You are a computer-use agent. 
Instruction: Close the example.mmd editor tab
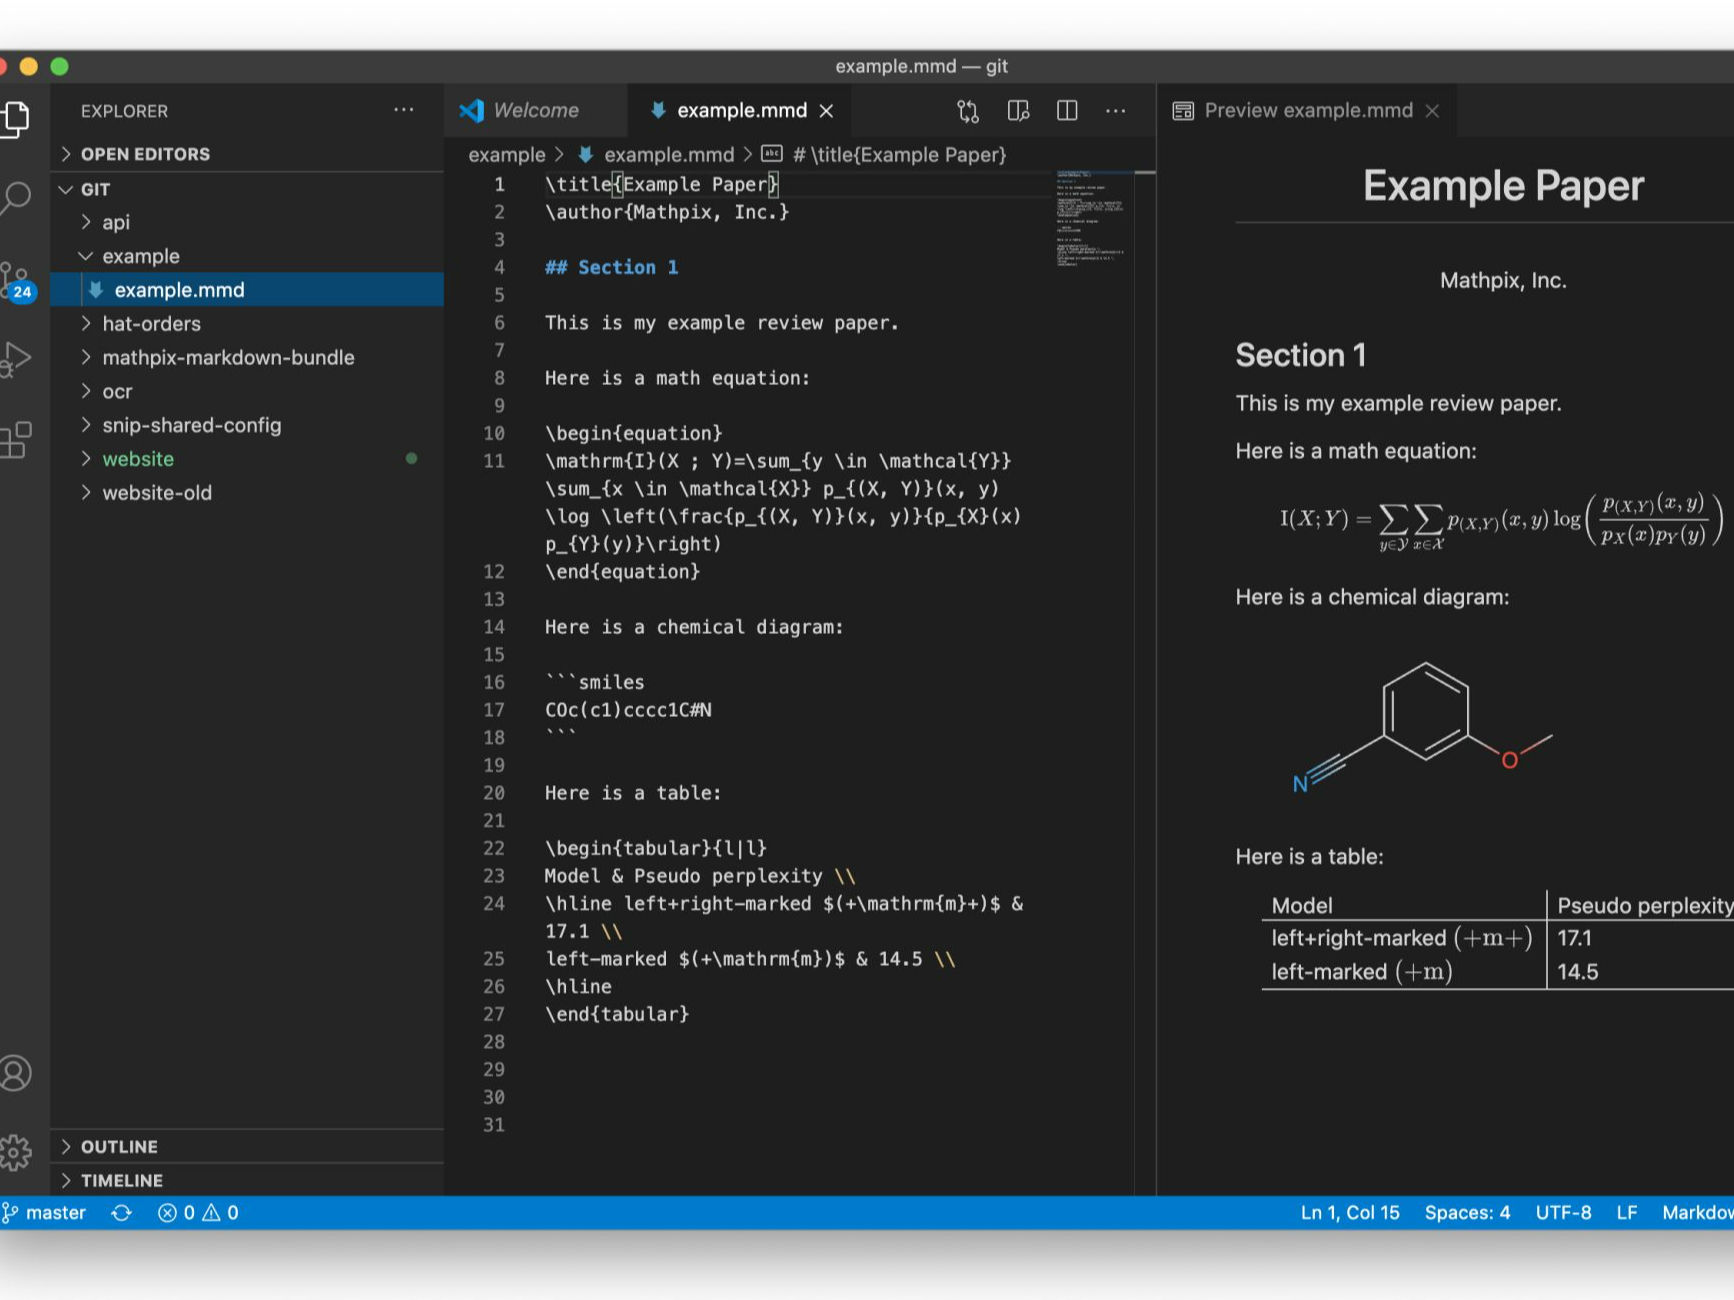click(826, 111)
